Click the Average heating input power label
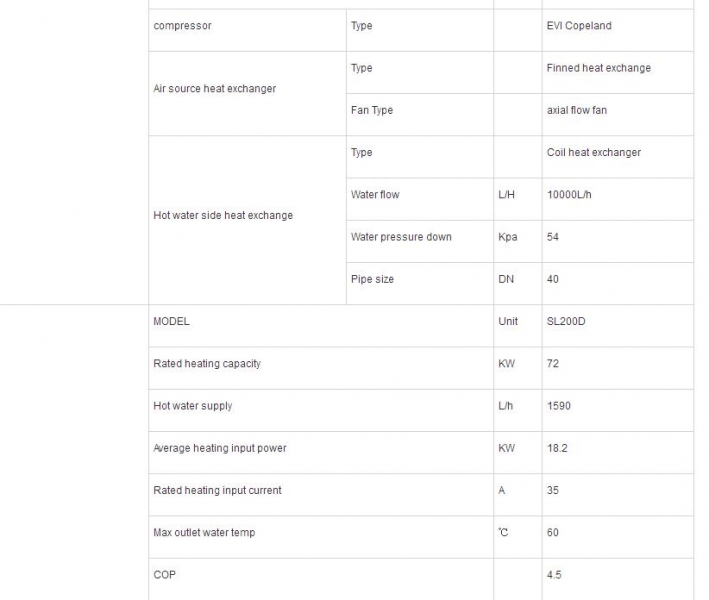Viewport: 709px width, 600px height. click(x=220, y=449)
